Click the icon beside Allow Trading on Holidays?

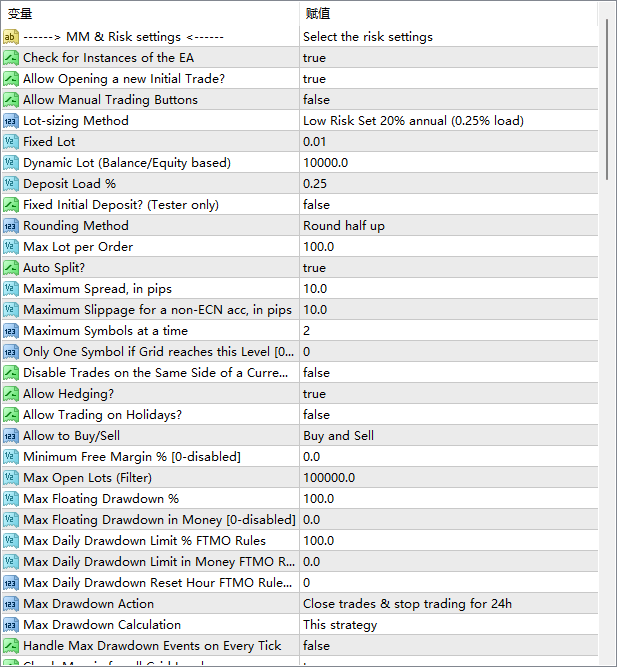point(11,415)
